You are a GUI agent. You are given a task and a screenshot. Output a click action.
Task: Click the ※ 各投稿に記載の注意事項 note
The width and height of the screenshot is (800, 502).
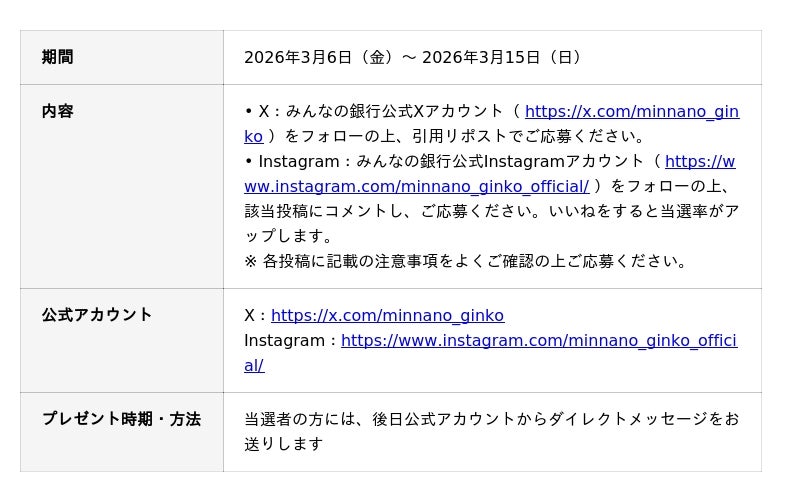(x=467, y=262)
